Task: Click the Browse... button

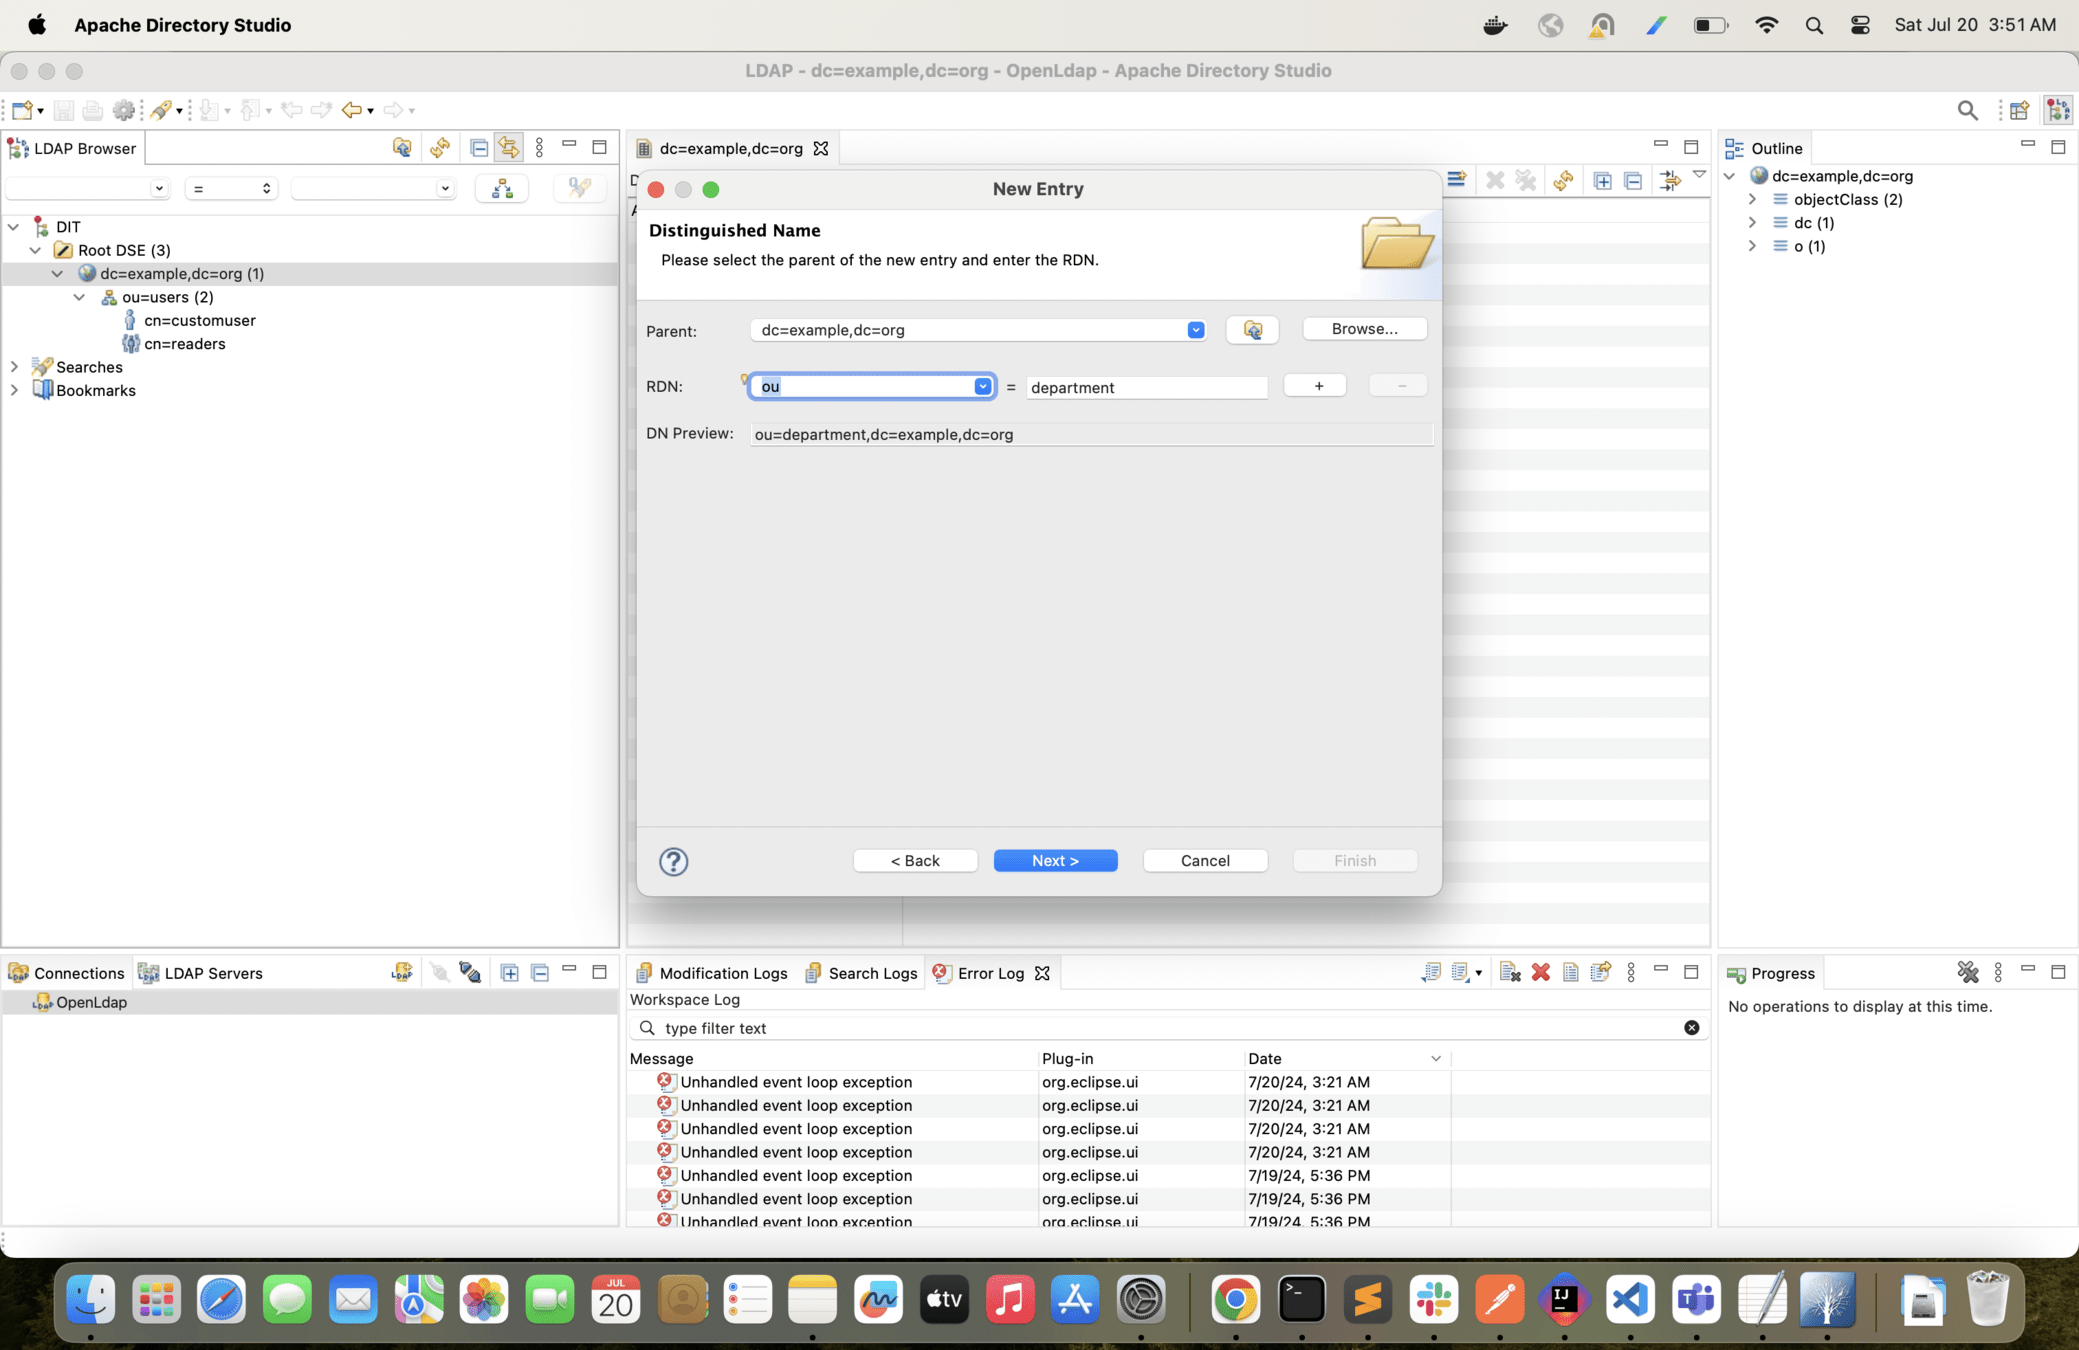Action: click(x=1364, y=329)
